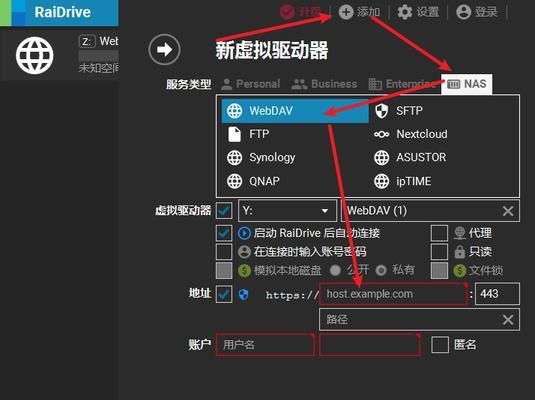Select the Nextcloud service
This screenshot has width=535, height=400.
[442, 134]
